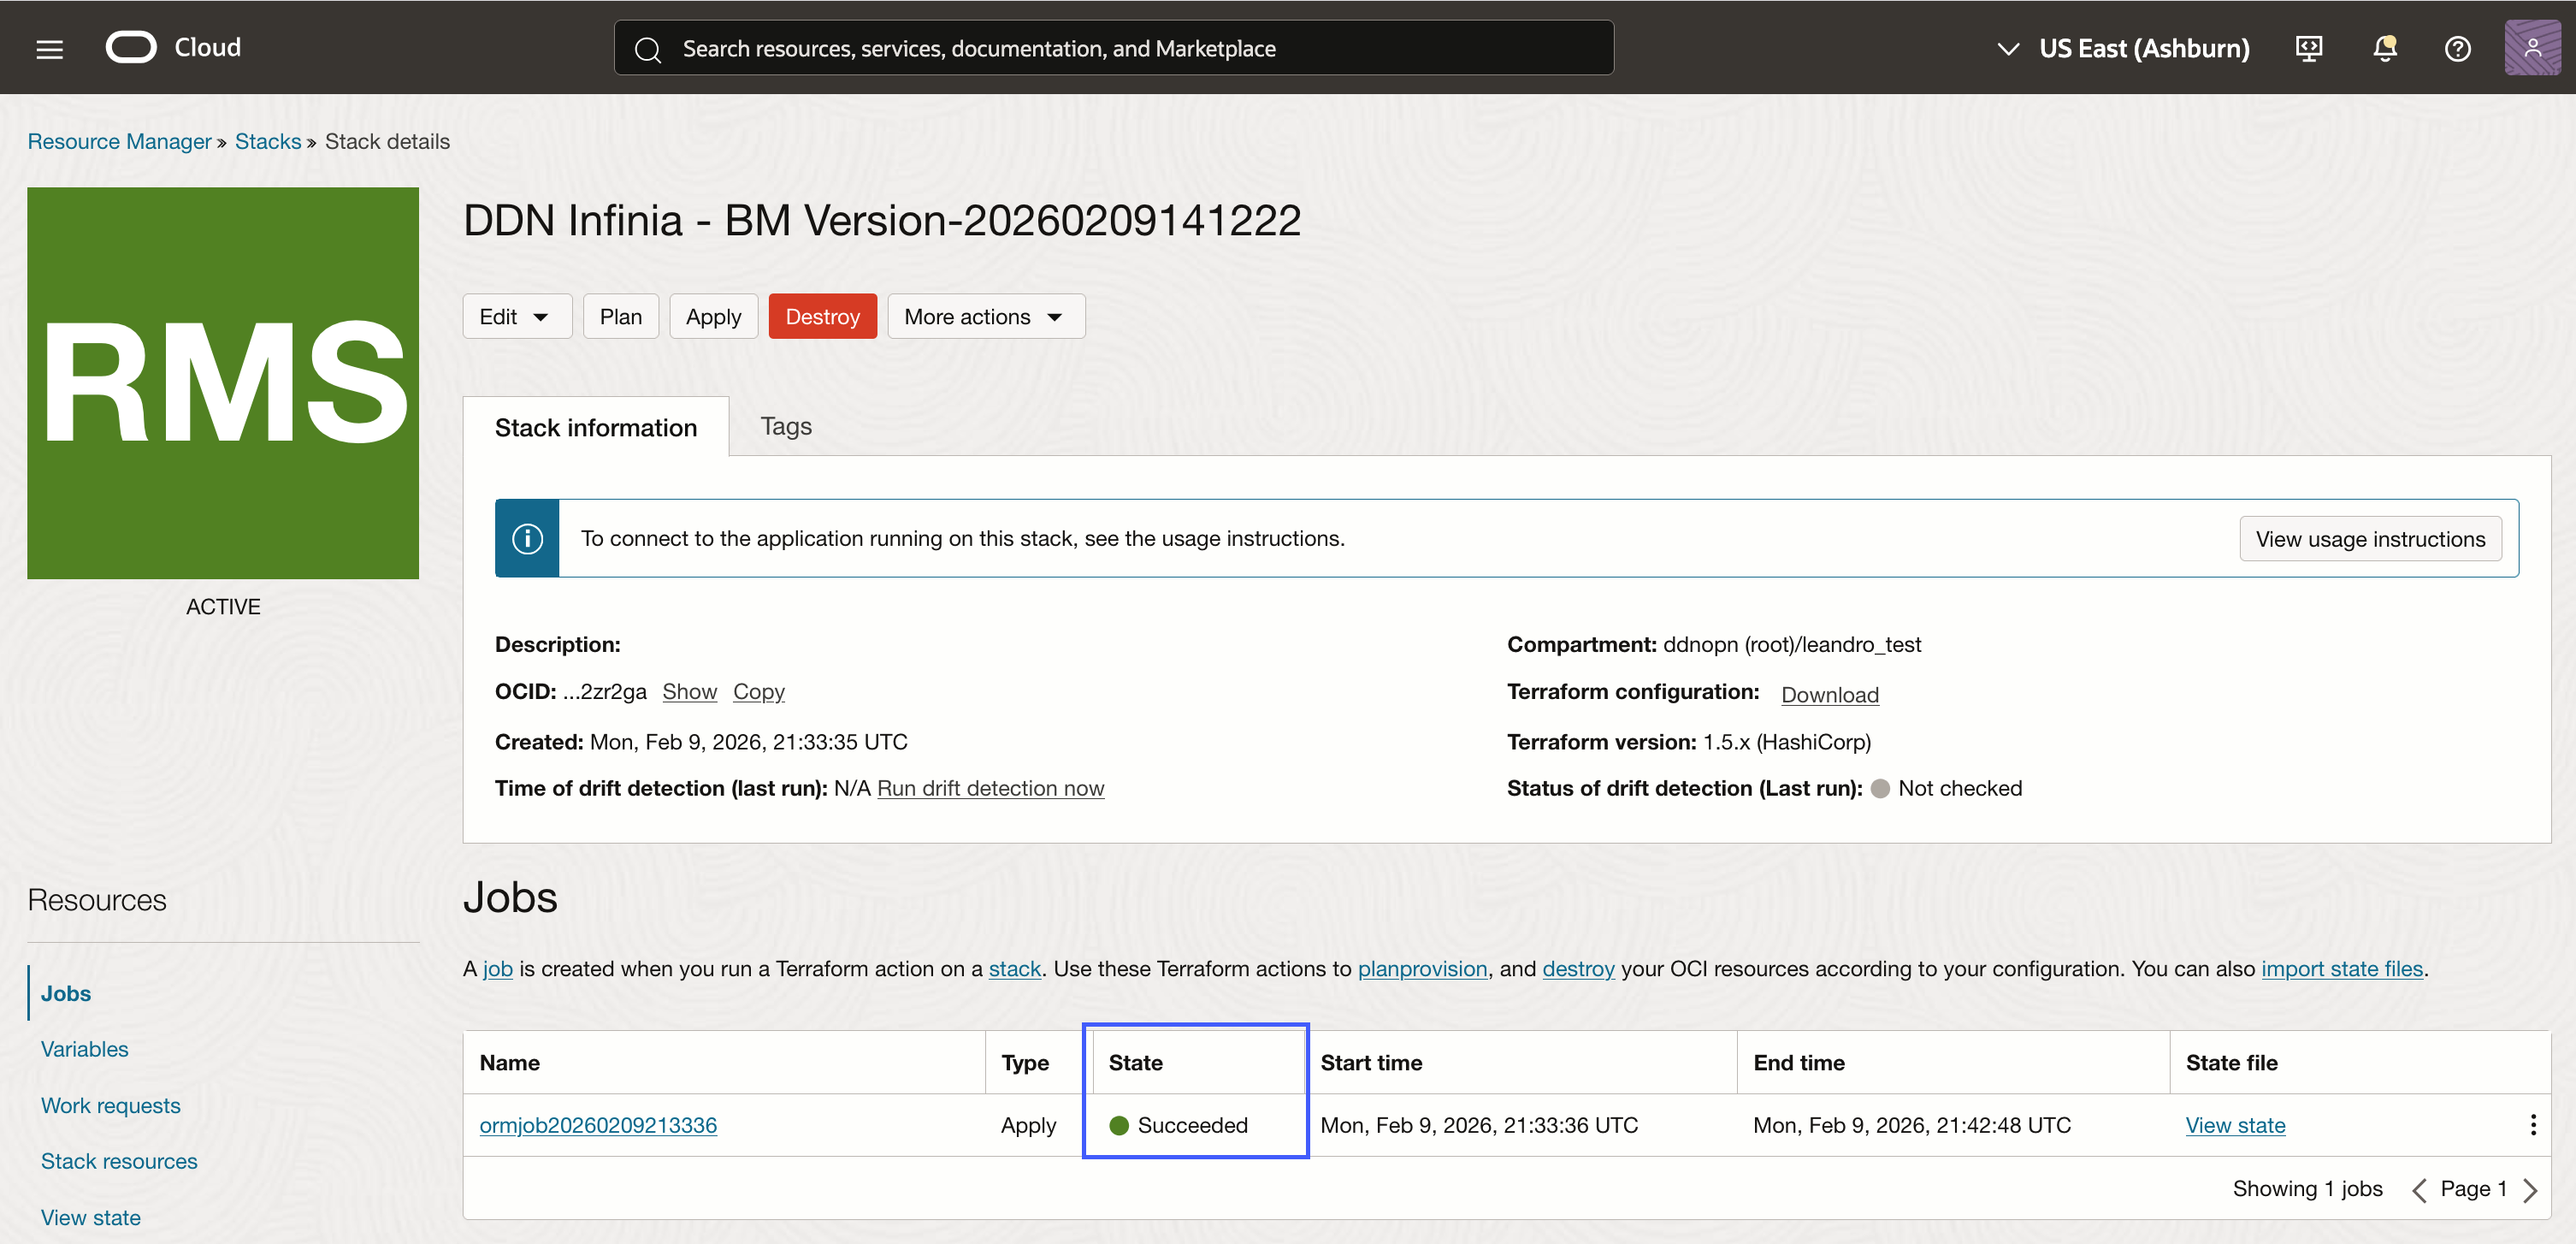Open the notifications bell
Viewport: 2576px width, 1244px height.
pyautogui.click(x=2384, y=48)
